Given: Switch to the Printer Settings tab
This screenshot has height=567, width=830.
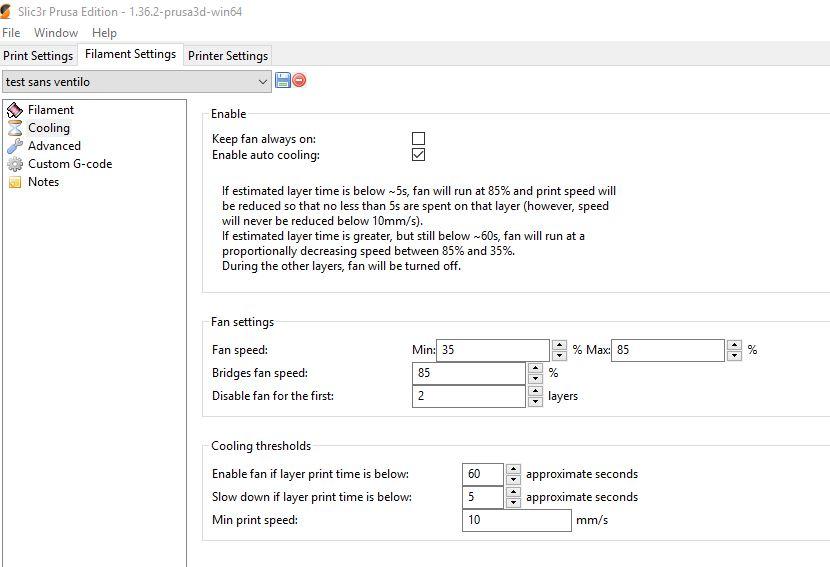Looking at the screenshot, I should pos(228,56).
